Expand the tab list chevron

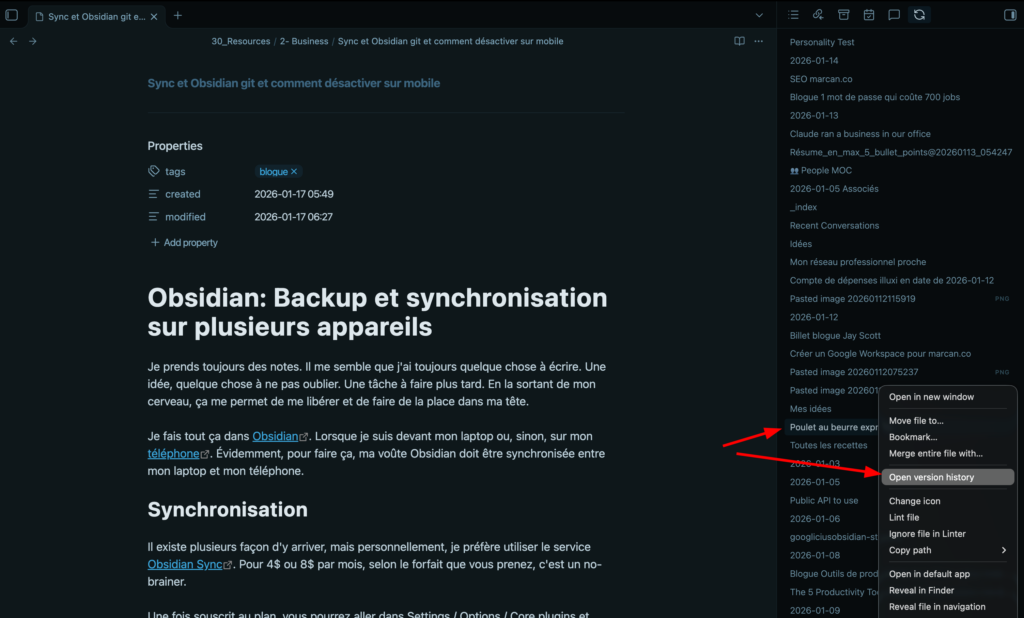[x=759, y=16]
